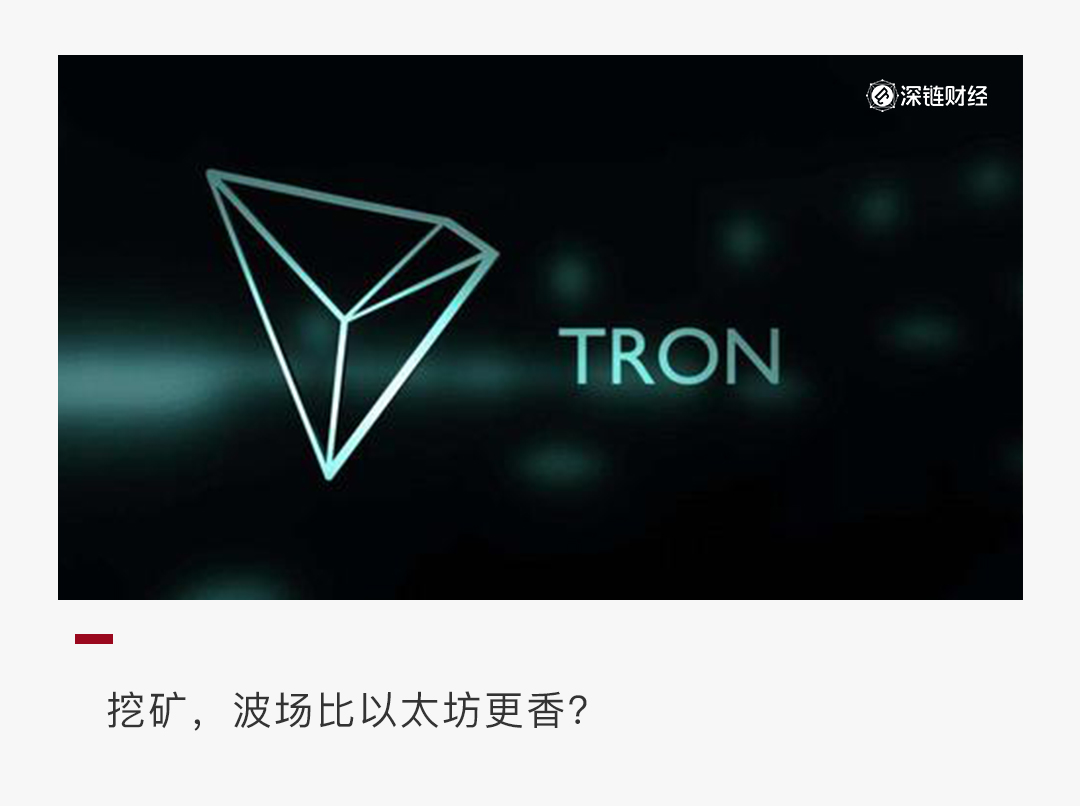Click the center junction of the TRON logo lines
This screenshot has width=1080, height=806.
tap(344, 319)
